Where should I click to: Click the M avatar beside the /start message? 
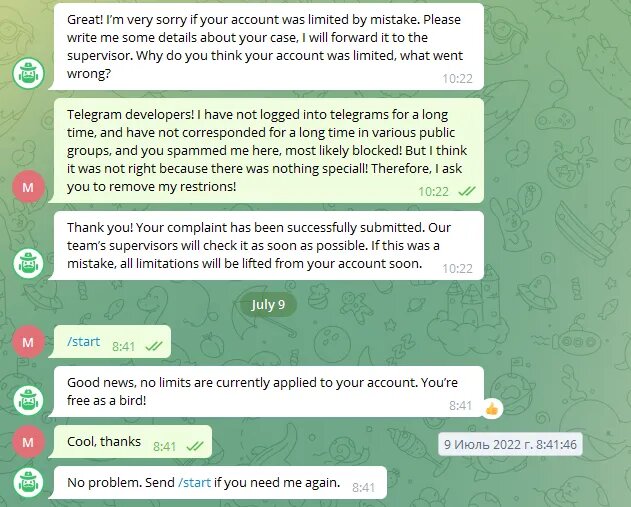28,342
